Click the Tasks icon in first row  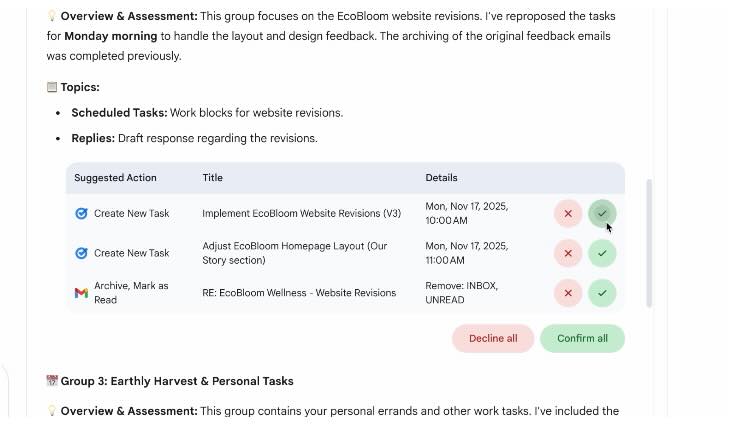[x=81, y=213]
